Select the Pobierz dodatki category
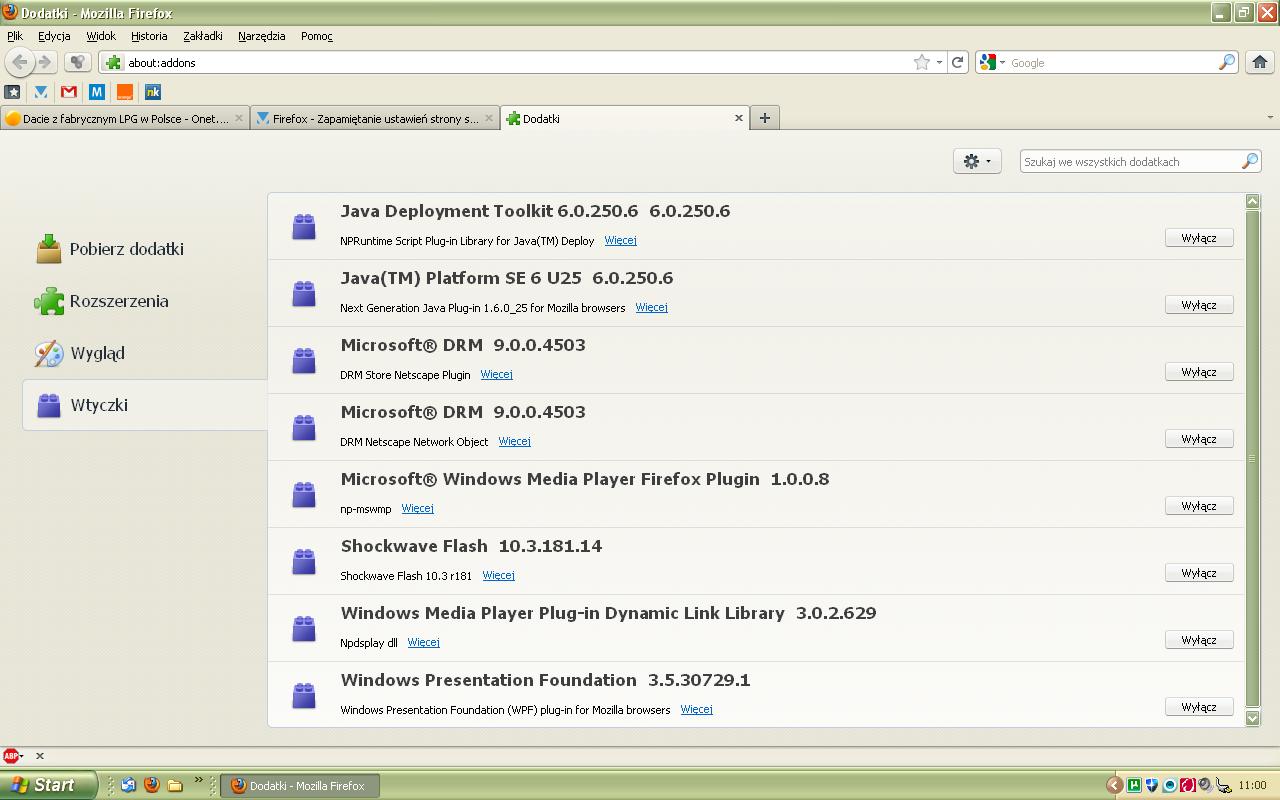Viewport: 1280px width, 800px height. pos(145,249)
